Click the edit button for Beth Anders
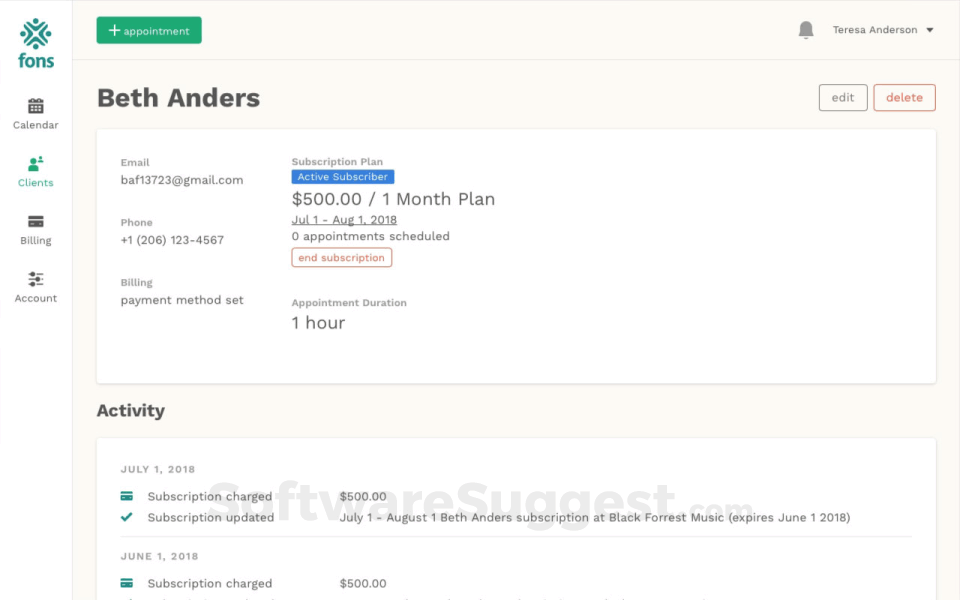The height and width of the screenshot is (600, 960). coord(843,98)
